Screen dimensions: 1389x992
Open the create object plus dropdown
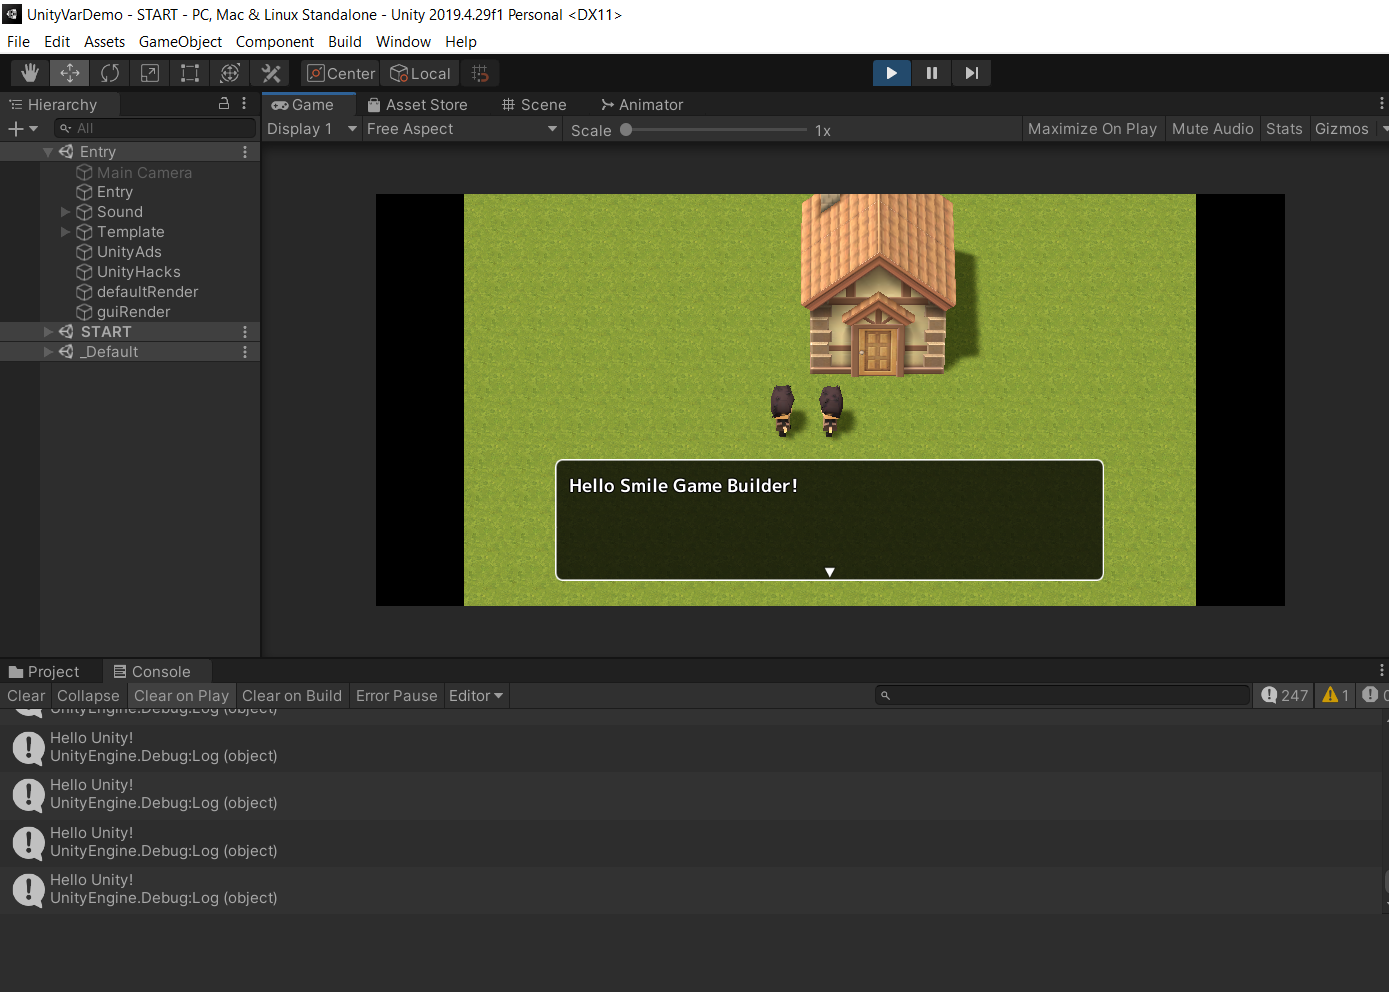pos(22,128)
